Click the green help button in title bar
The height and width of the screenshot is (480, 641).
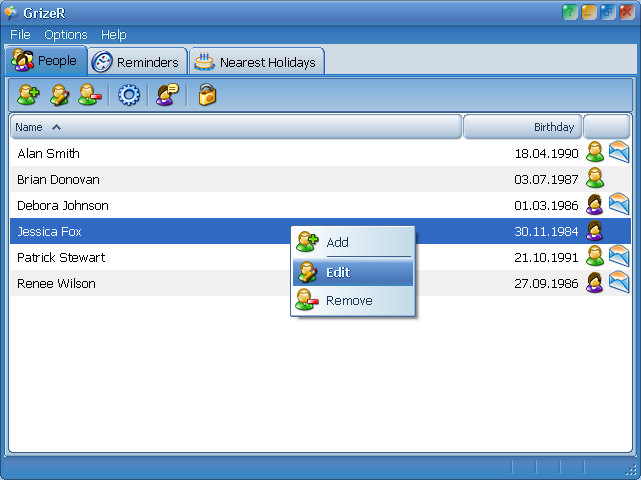coord(569,12)
